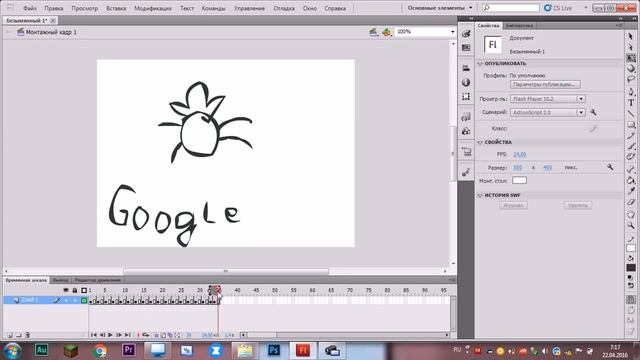Image resolution: width=640 pixels, height=360 pixels.
Task: Open the Align panel icon
Action: click(466, 68)
